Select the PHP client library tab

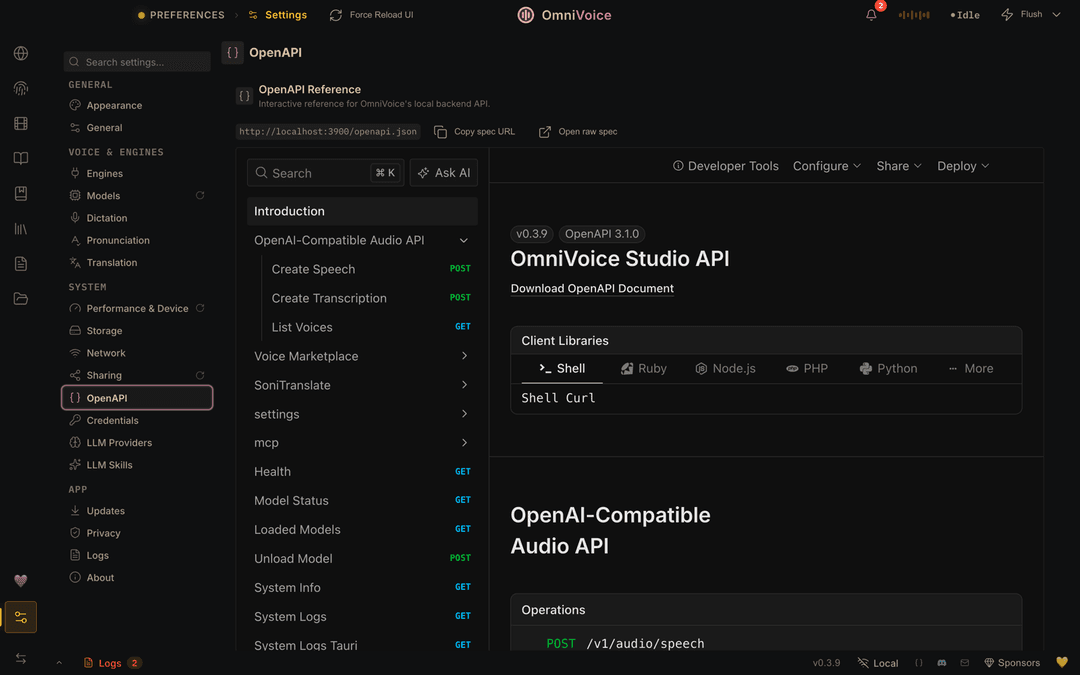coord(807,368)
